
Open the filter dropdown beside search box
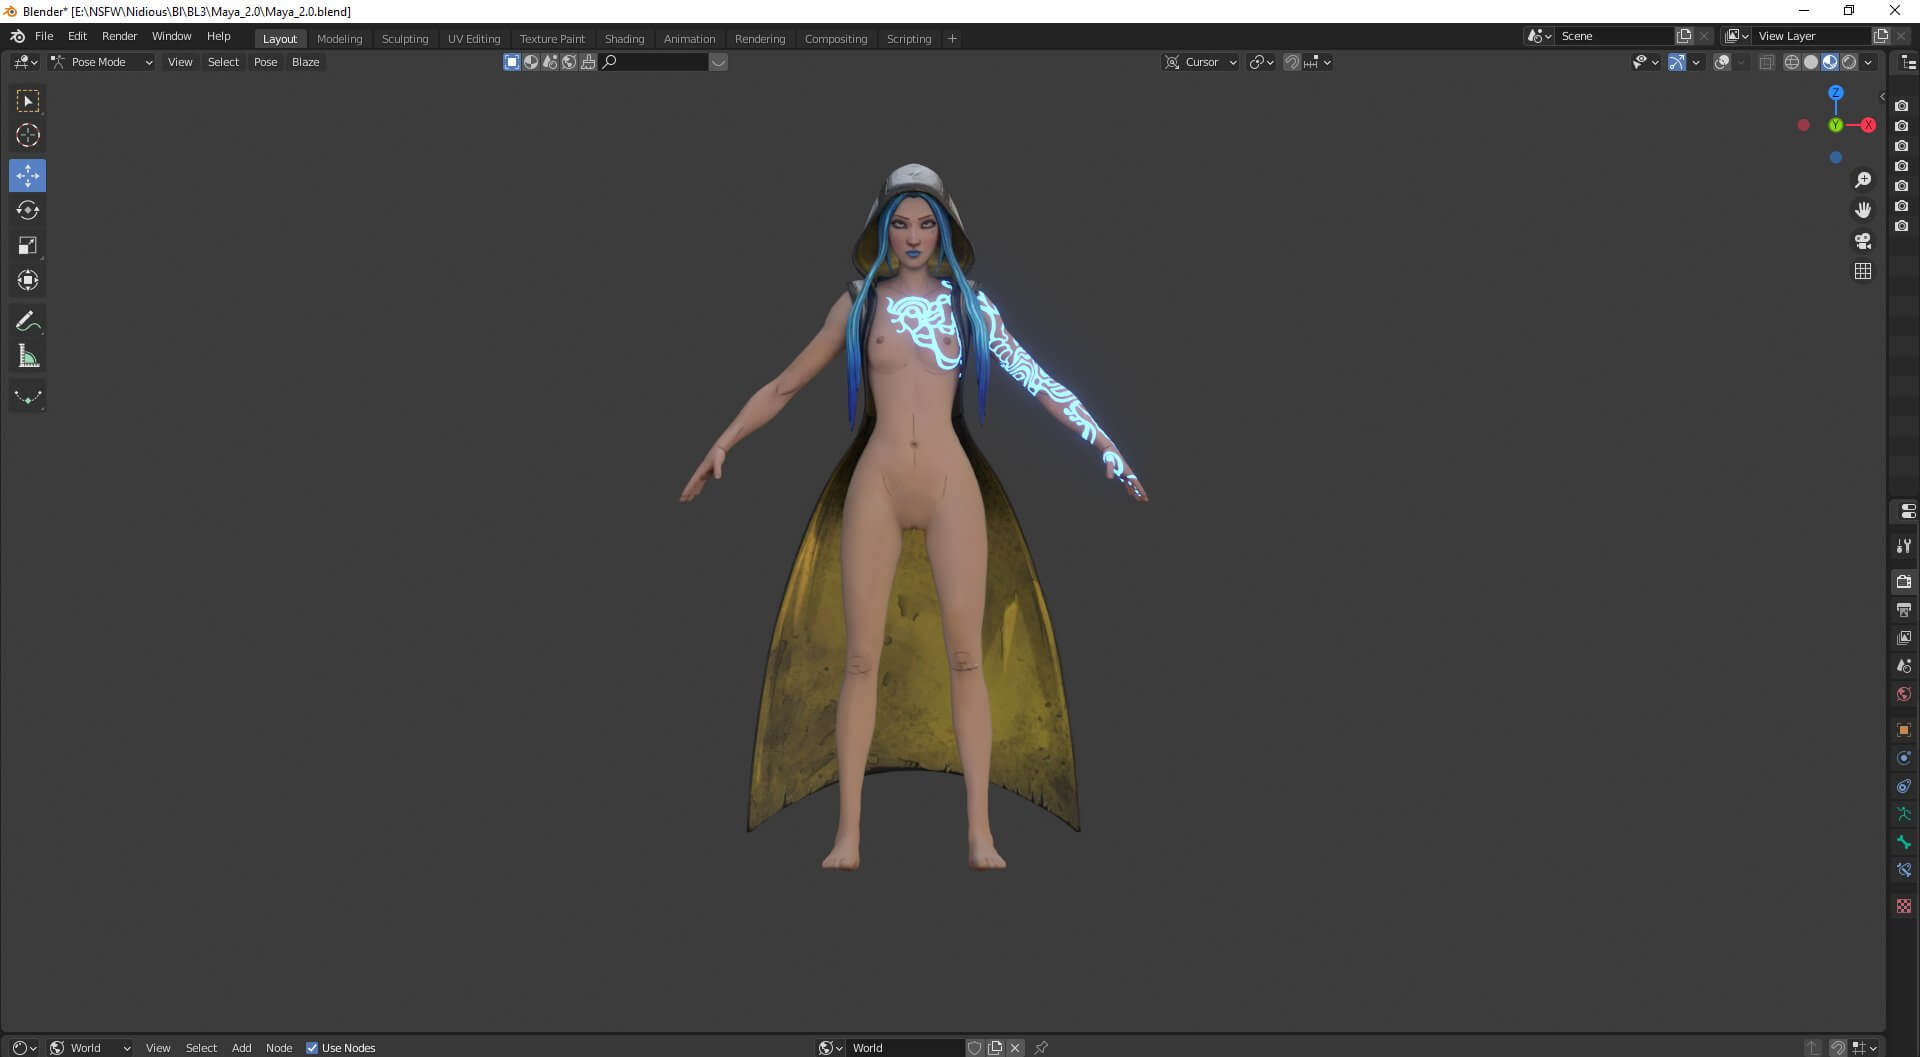(x=718, y=62)
